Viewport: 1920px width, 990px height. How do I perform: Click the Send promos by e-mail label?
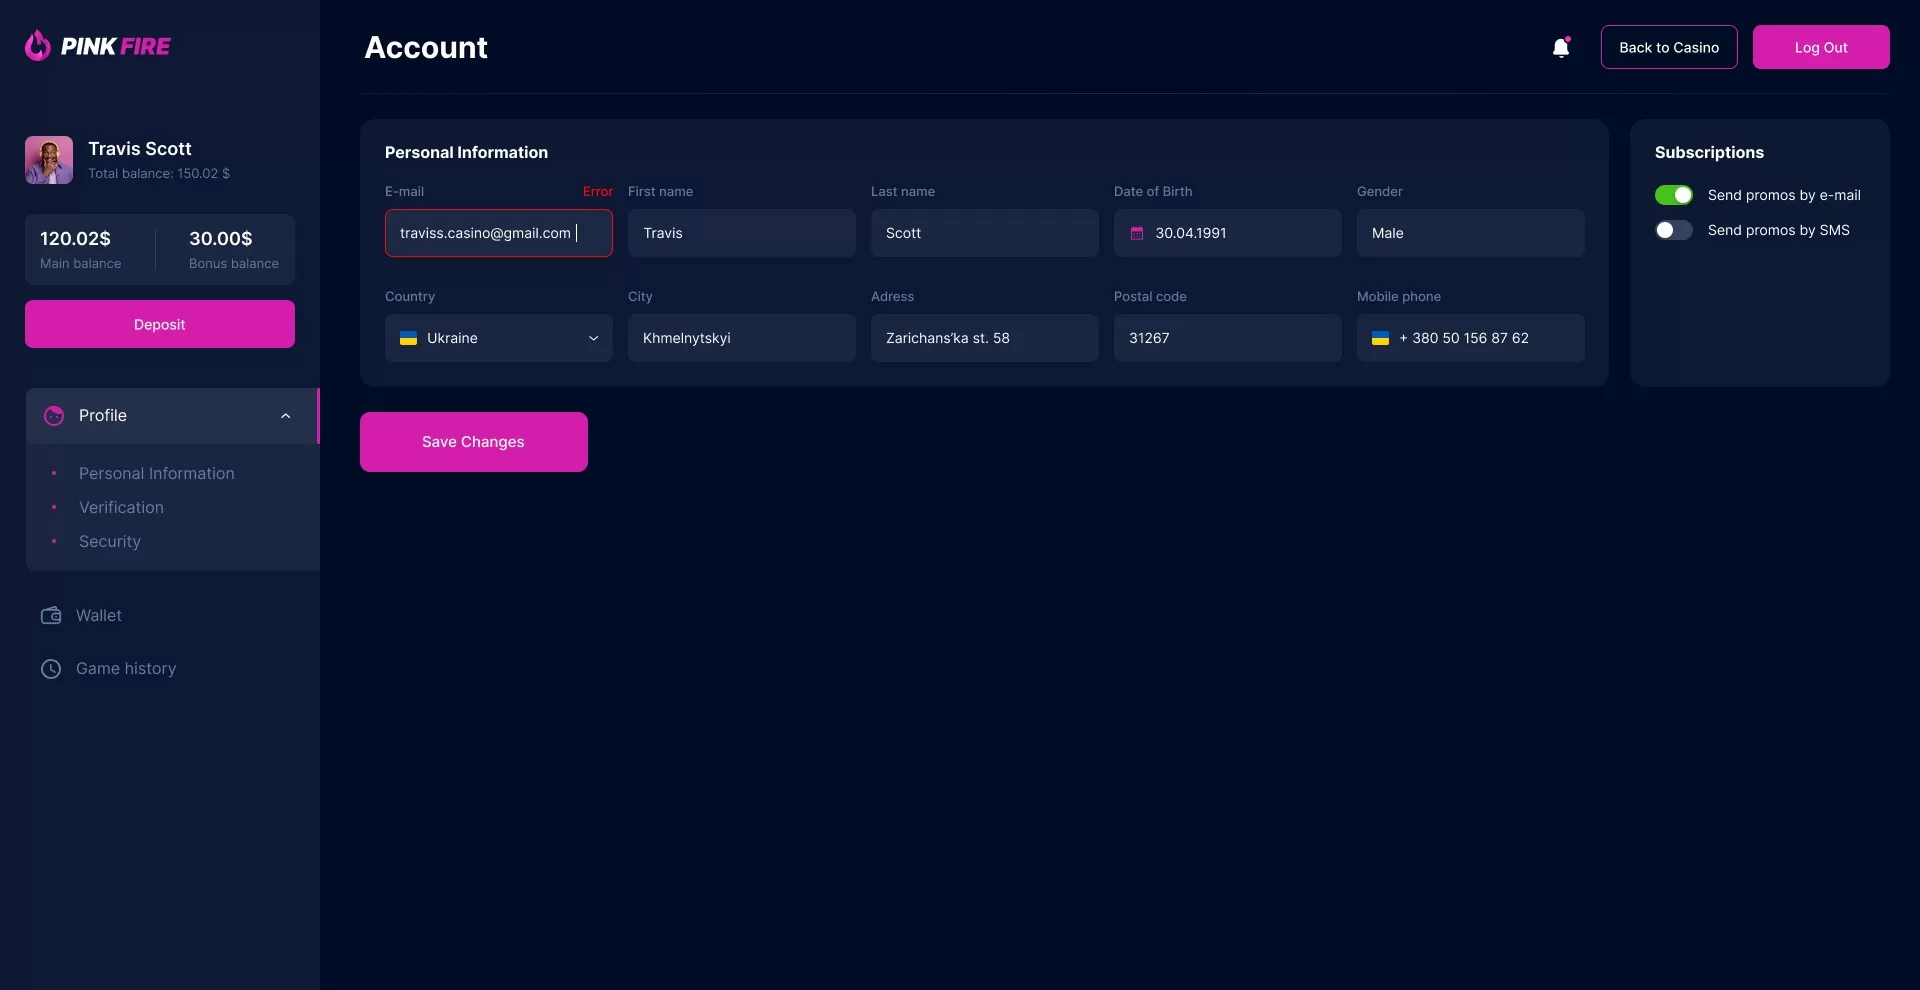(x=1784, y=195)
